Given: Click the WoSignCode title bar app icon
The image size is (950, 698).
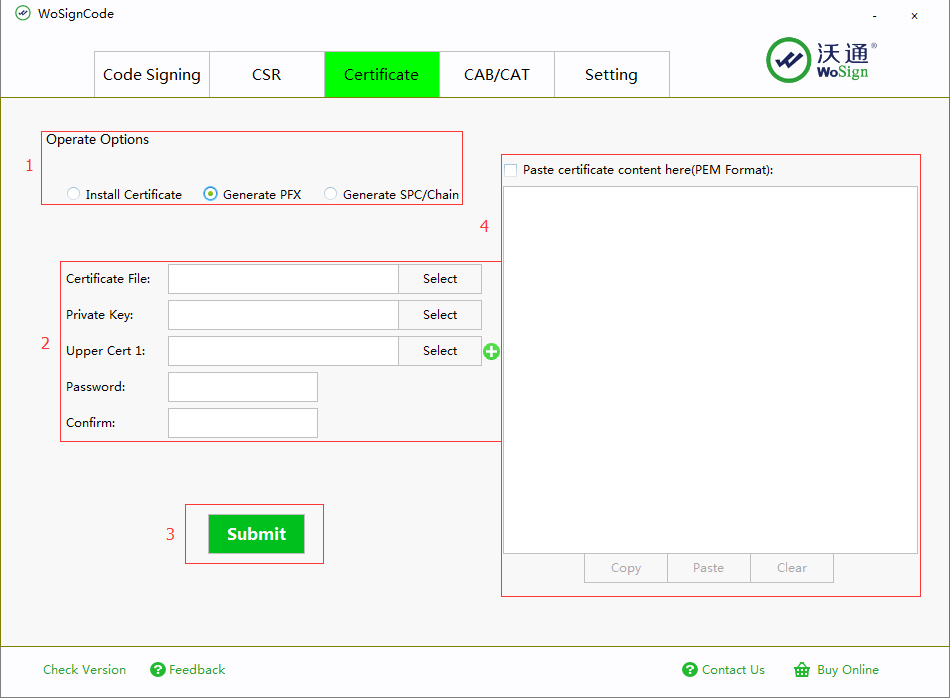Looking at the screenshot, I should (22, 14).
